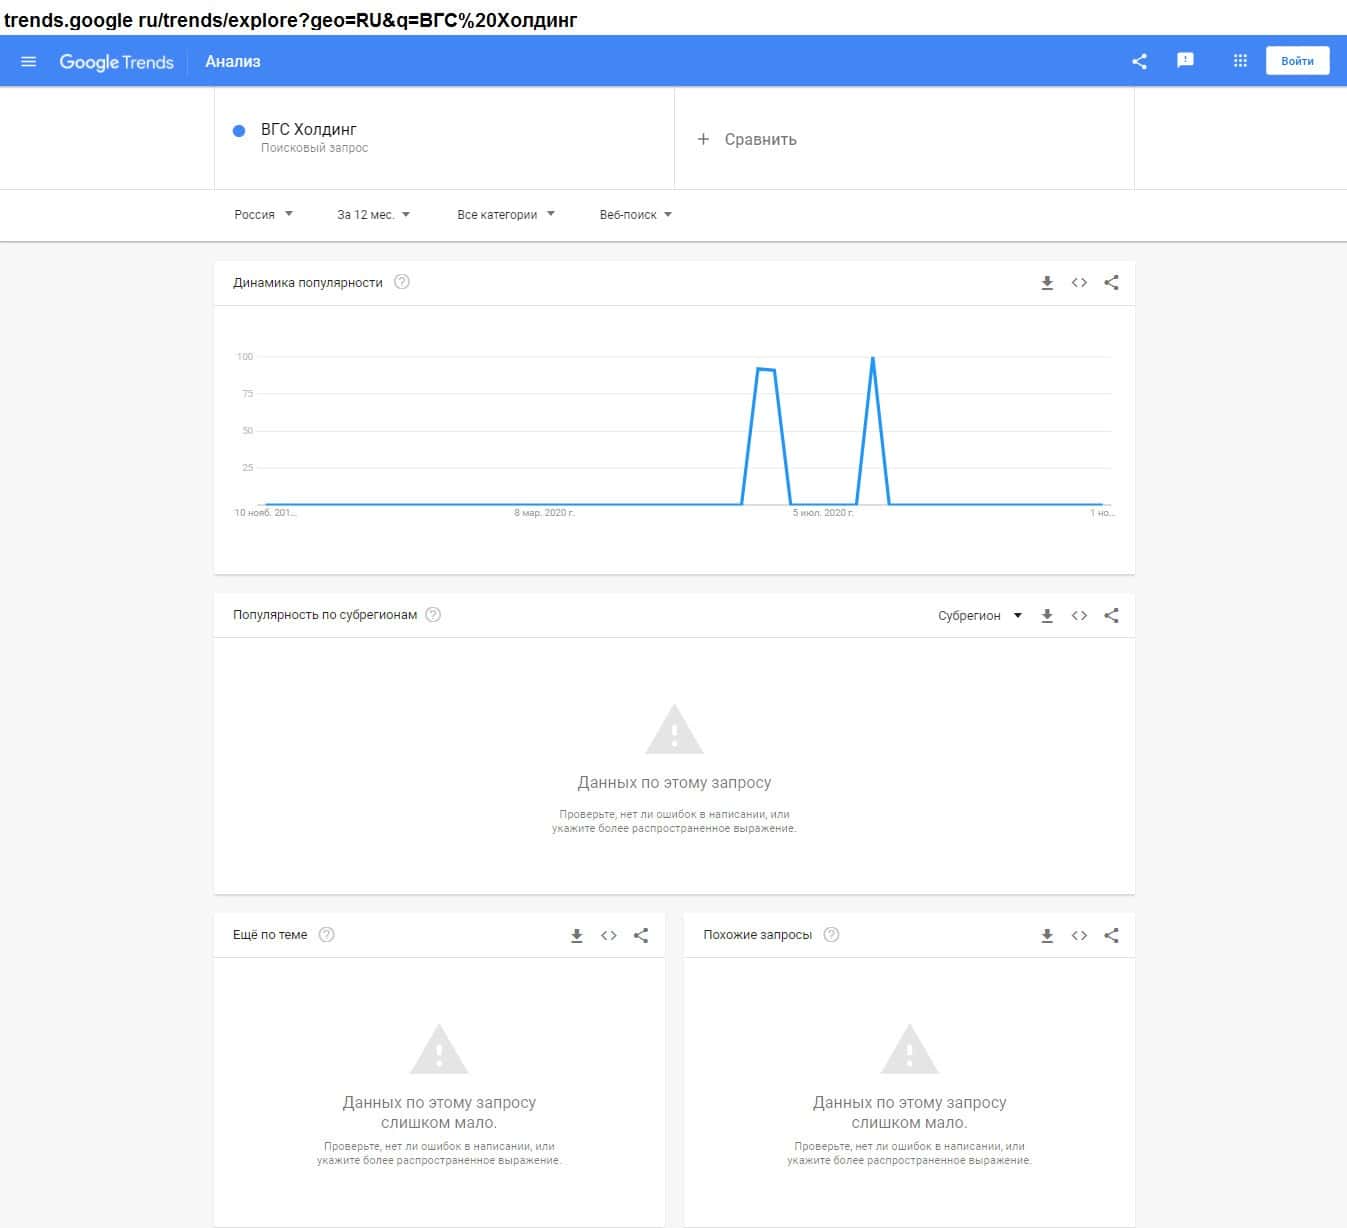Open embed code for Динамика популярности chart

[x=1079, y=283]
